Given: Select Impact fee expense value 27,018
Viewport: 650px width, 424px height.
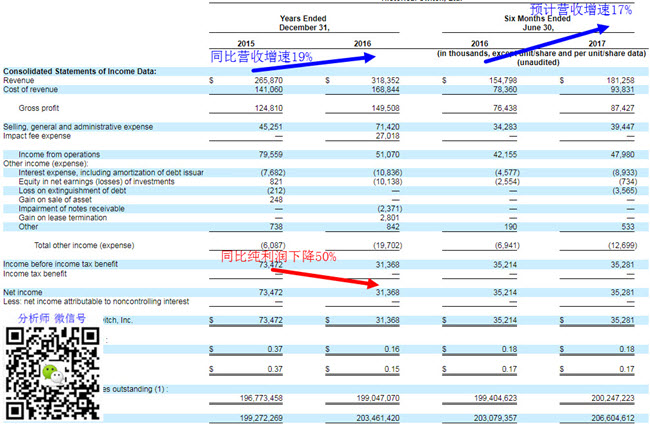Looking at the screenshot, I should (x=387, y=136).
